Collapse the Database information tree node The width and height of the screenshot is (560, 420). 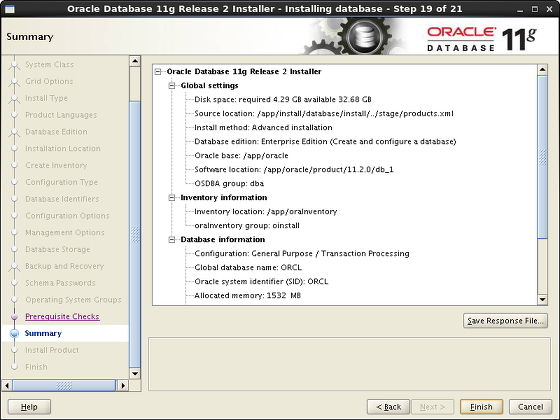click(x=172, y=240)
